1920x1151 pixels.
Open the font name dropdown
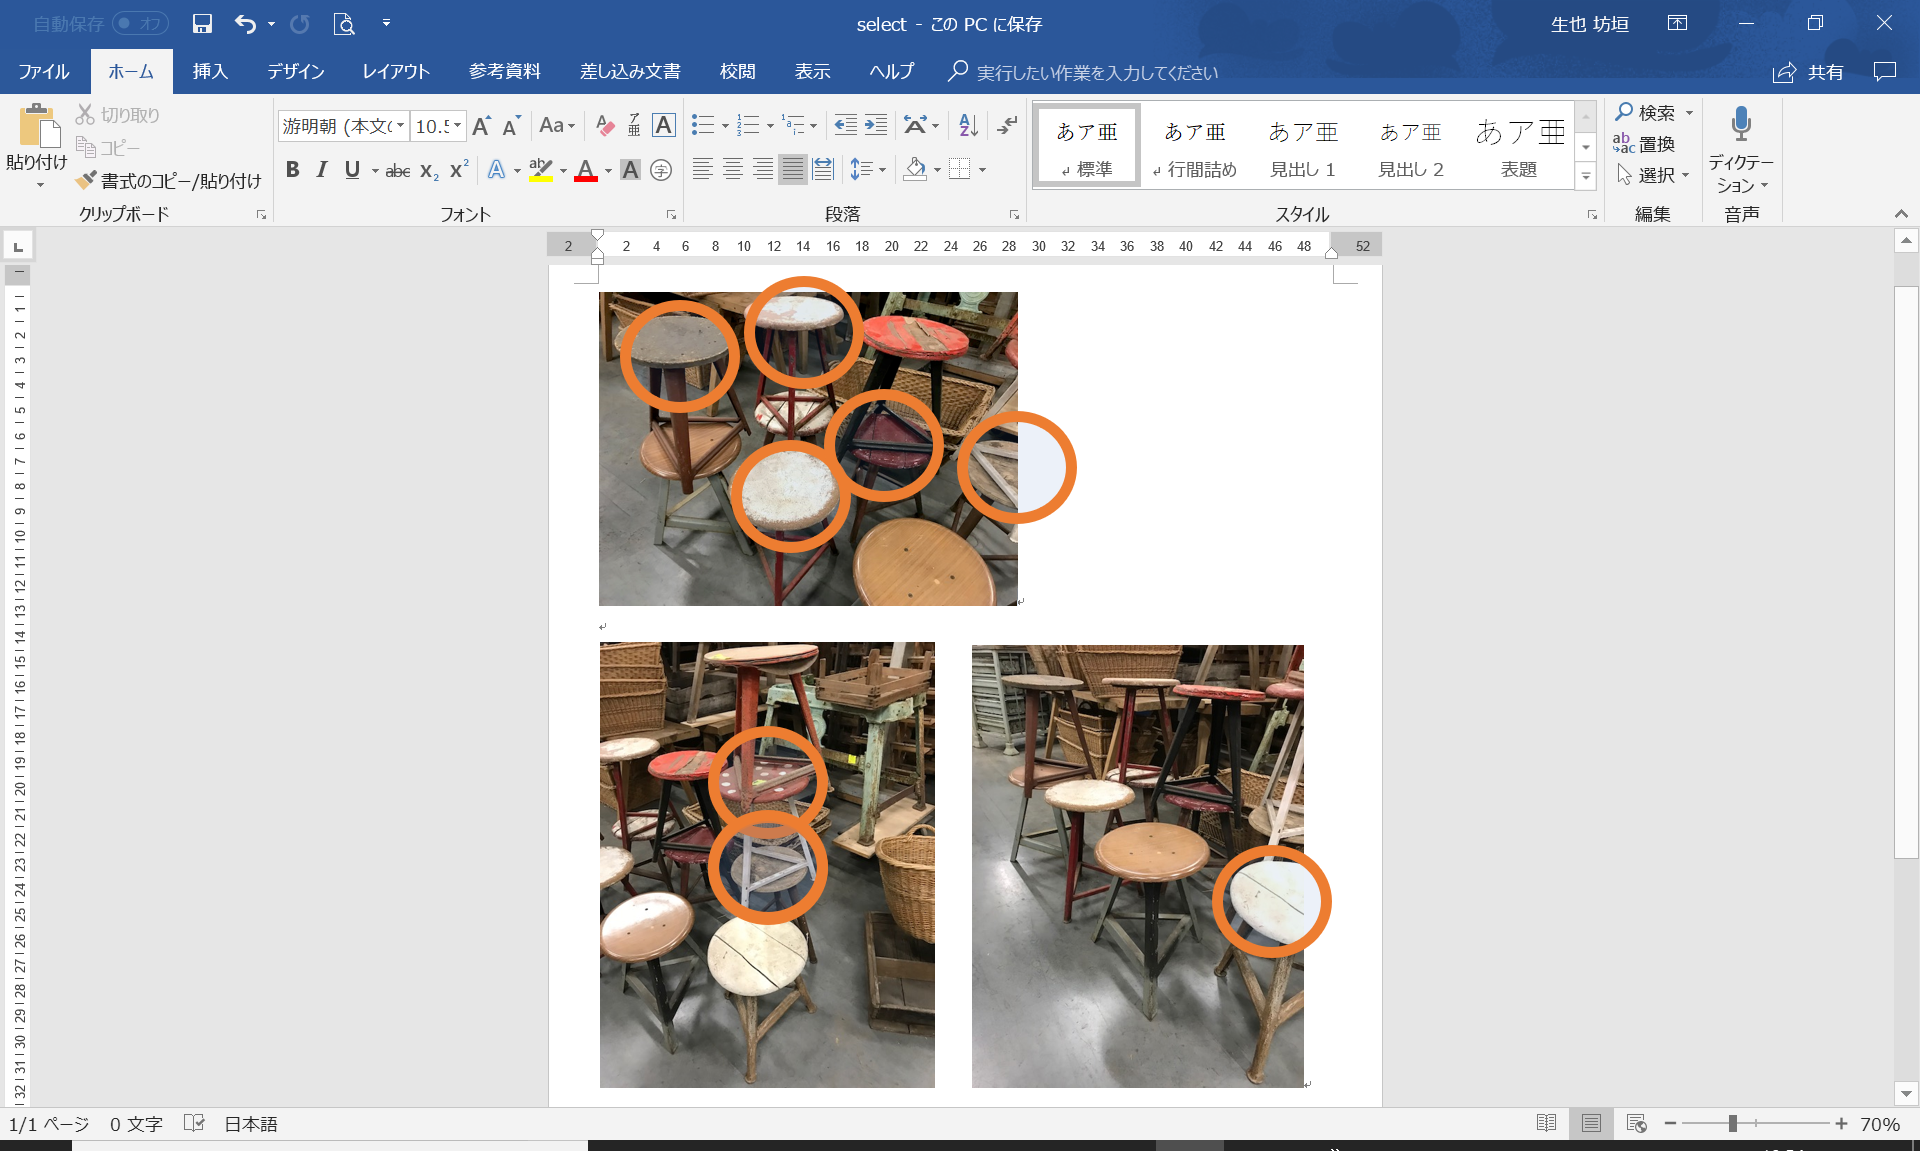pos(401,126)
